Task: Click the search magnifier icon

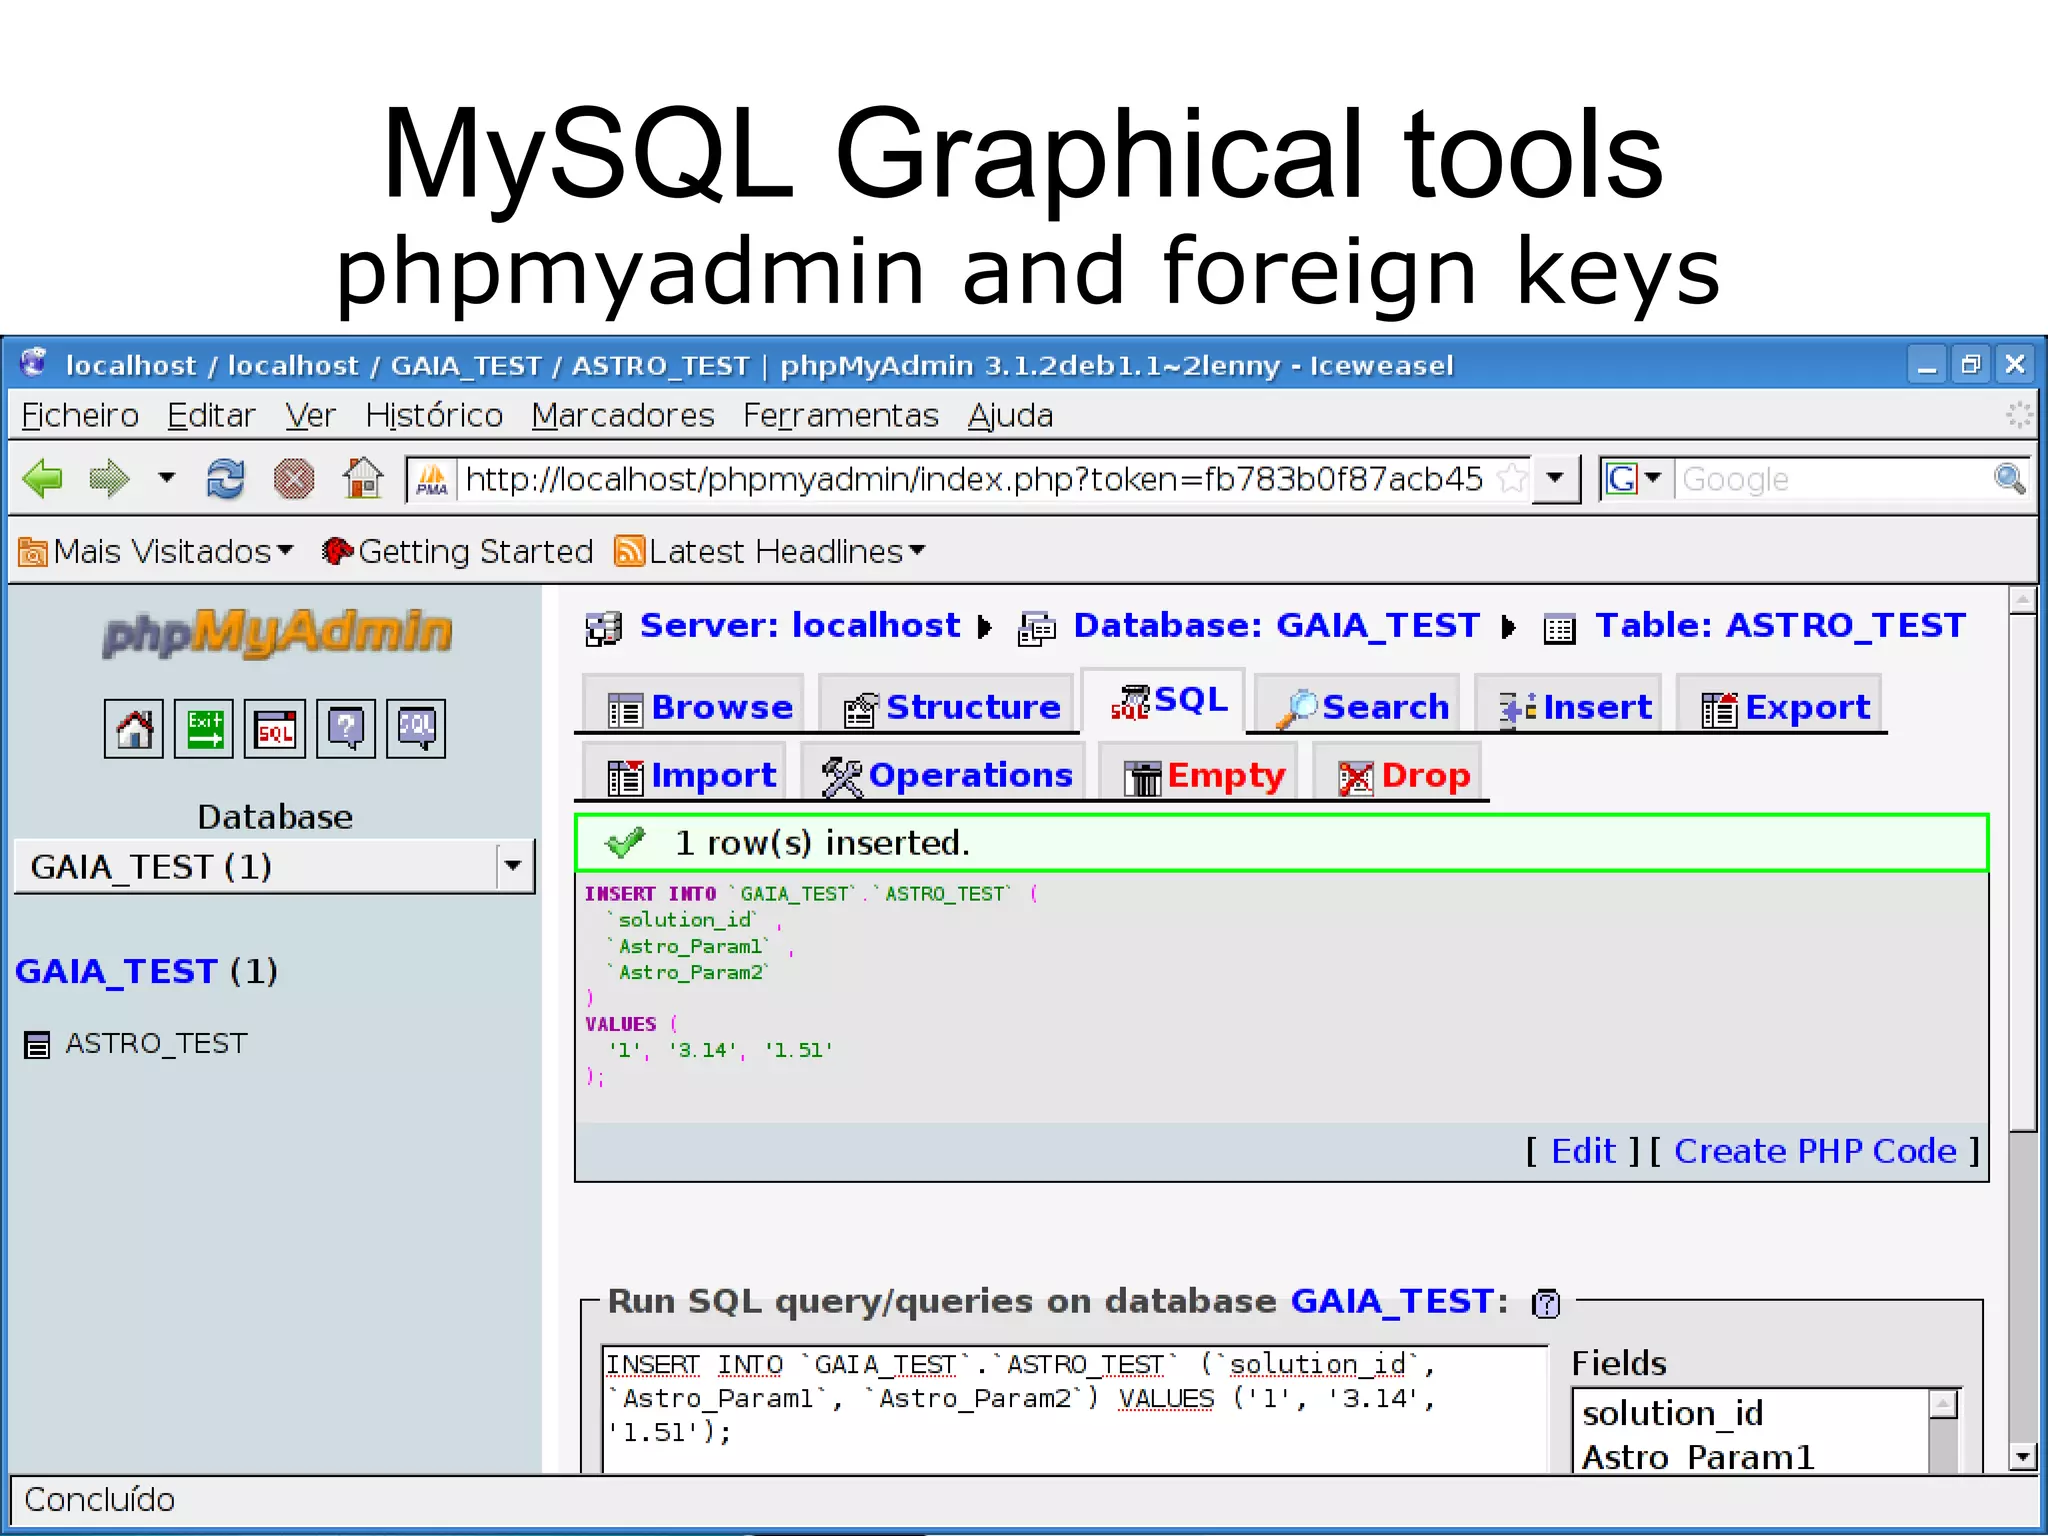Action: click(x=2009, y=479)
